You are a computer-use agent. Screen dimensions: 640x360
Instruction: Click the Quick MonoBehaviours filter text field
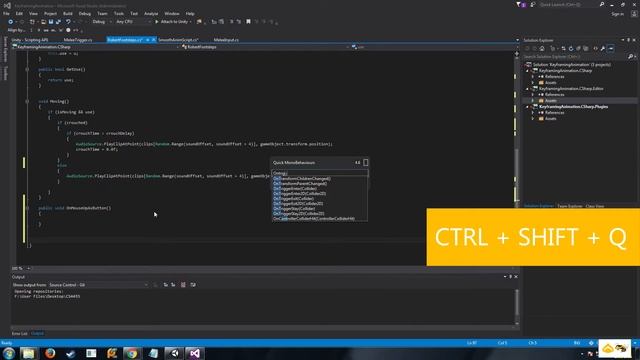click(x=320, y=173)
